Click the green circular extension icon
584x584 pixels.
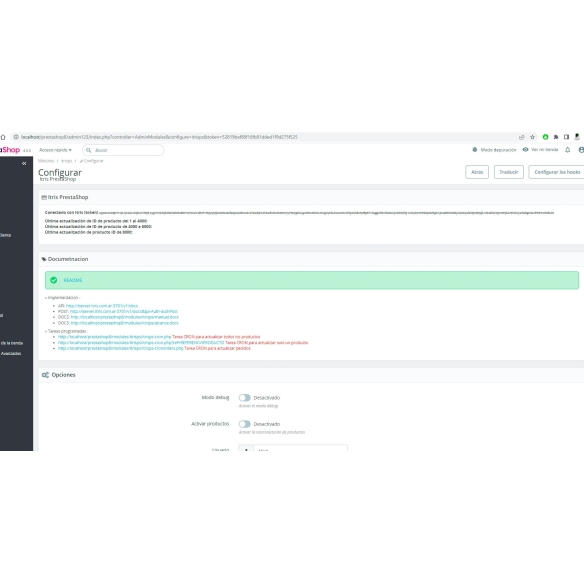[545, 137]
